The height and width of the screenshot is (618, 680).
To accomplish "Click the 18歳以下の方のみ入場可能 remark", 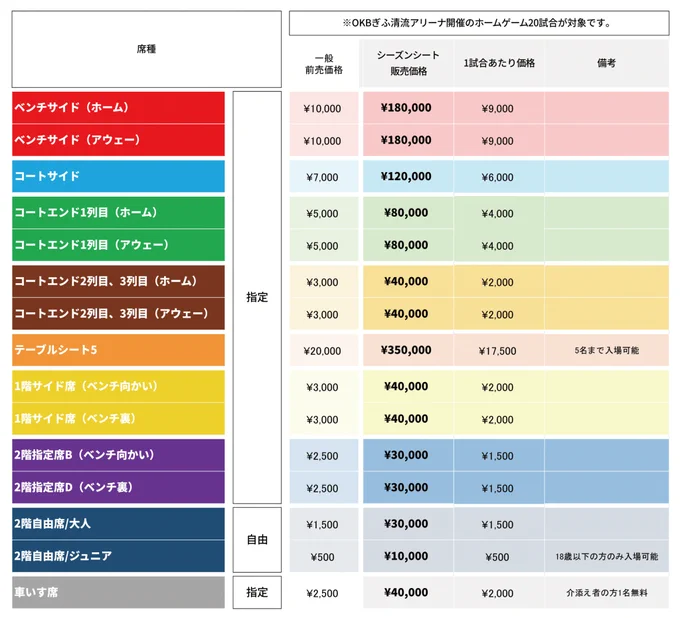I will coord(607,556).
